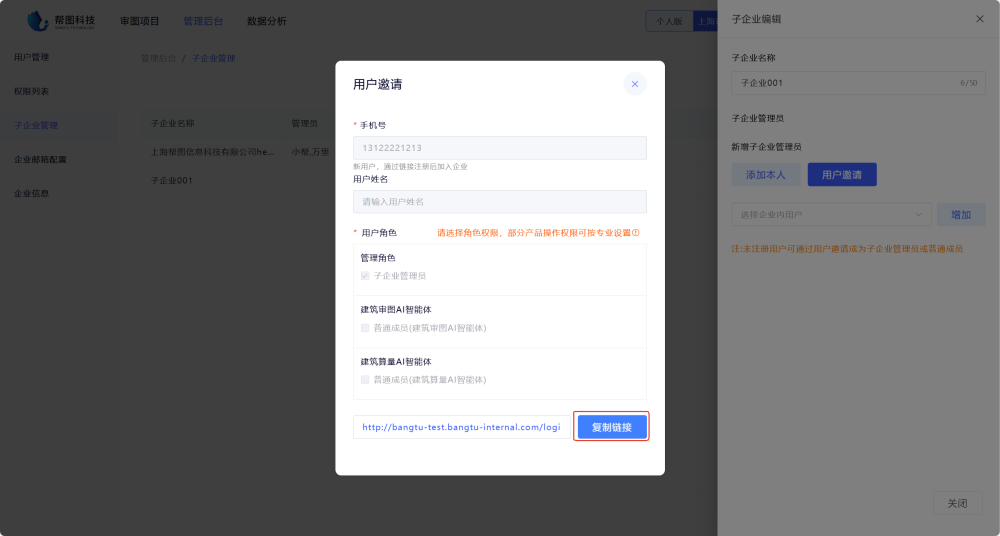Select 管理后台 in top navigation

click(x=203, y=21)
